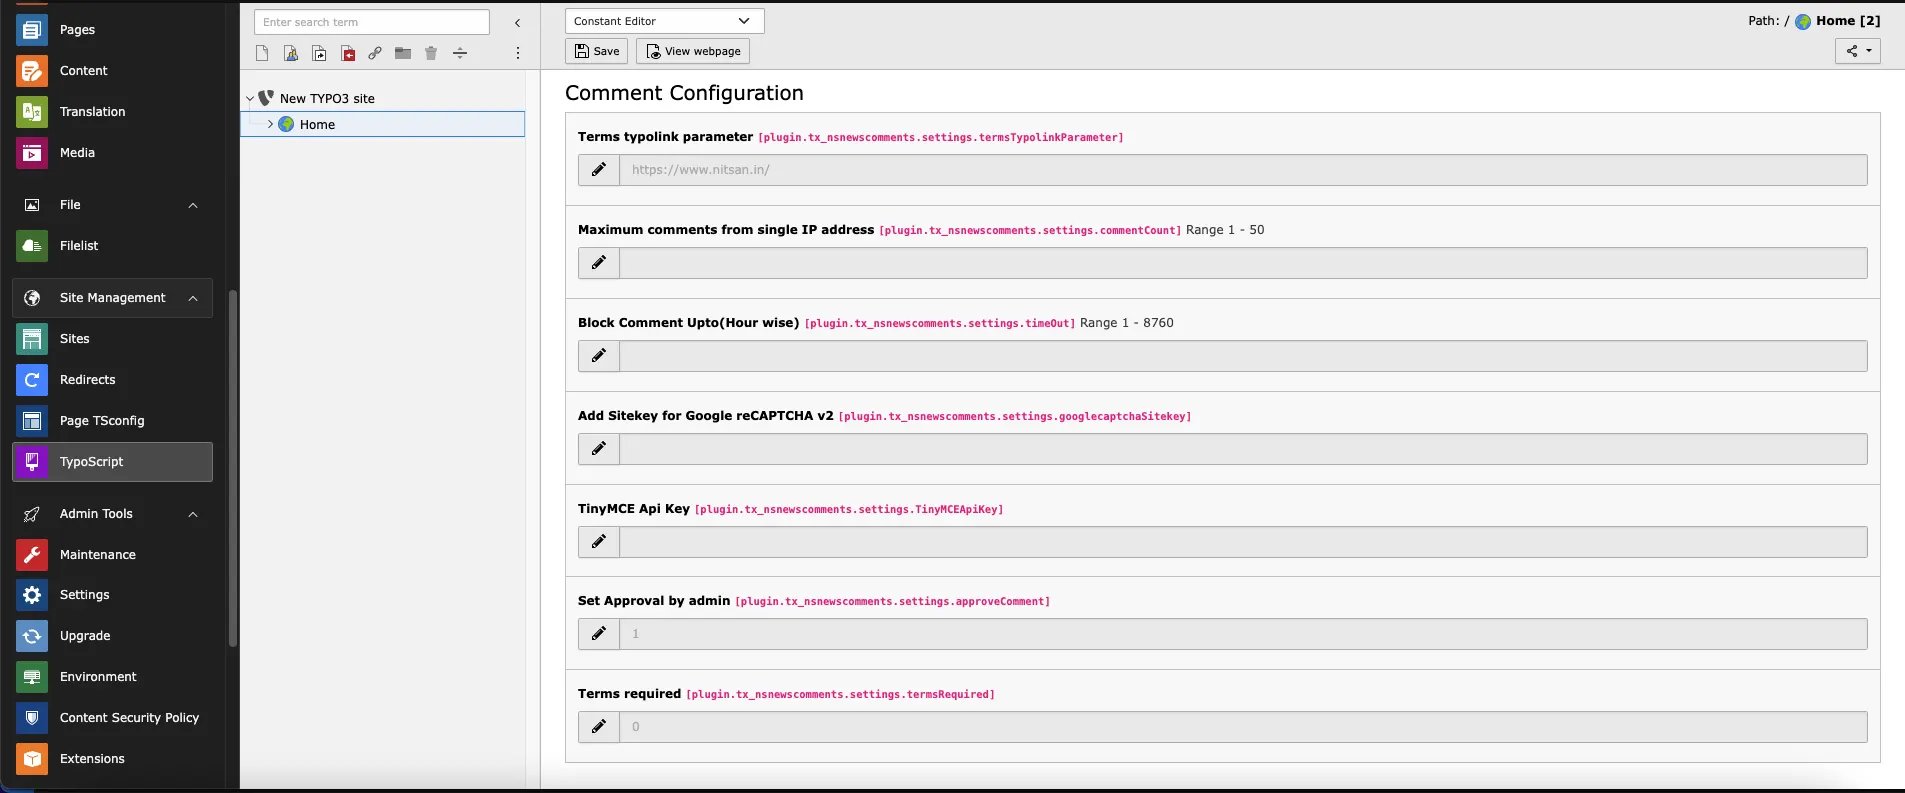Click the Terms required input field
This screenshot has height=793, width=1905.
[x=1243, y=727]
